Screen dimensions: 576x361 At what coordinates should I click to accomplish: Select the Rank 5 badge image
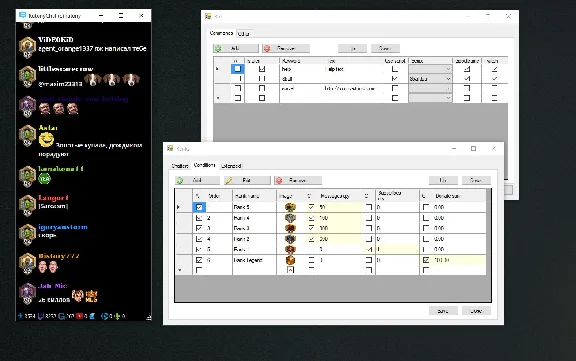(290, 207)
